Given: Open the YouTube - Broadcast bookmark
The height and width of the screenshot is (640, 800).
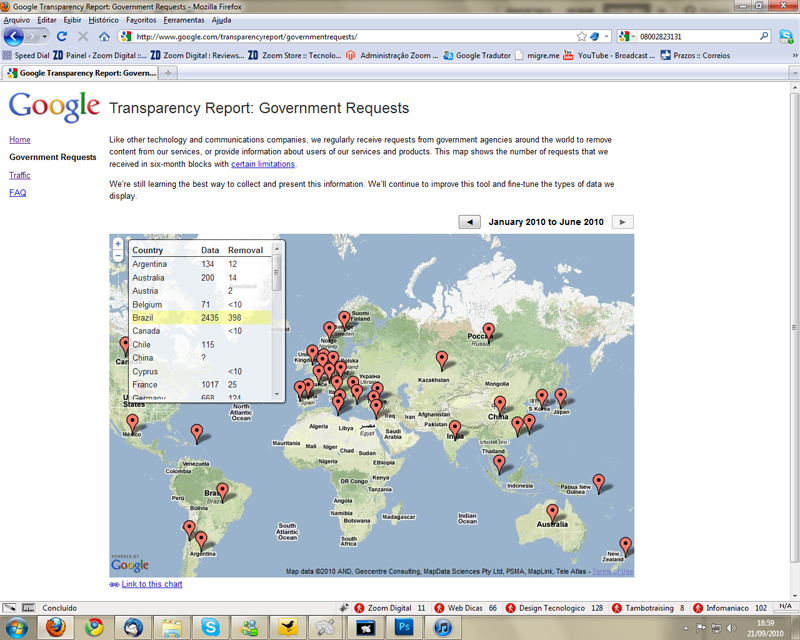Looking at the screenshot, I should tap(609, 56).
